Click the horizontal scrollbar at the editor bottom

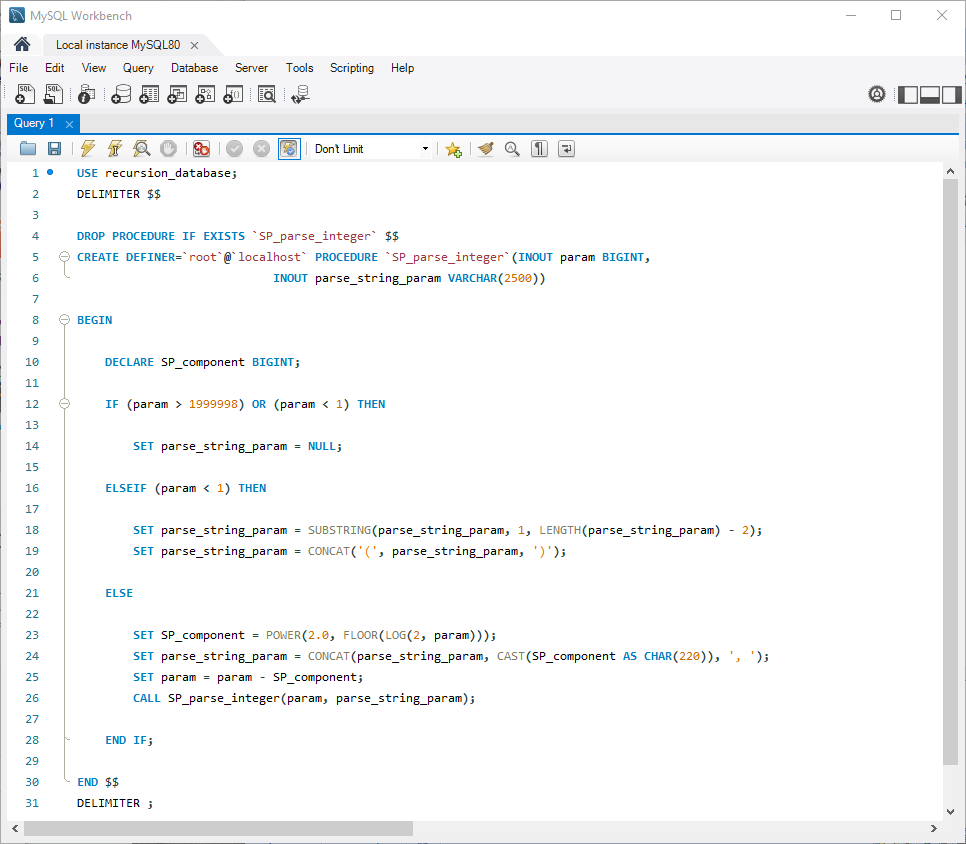click(x=218, y=829)
